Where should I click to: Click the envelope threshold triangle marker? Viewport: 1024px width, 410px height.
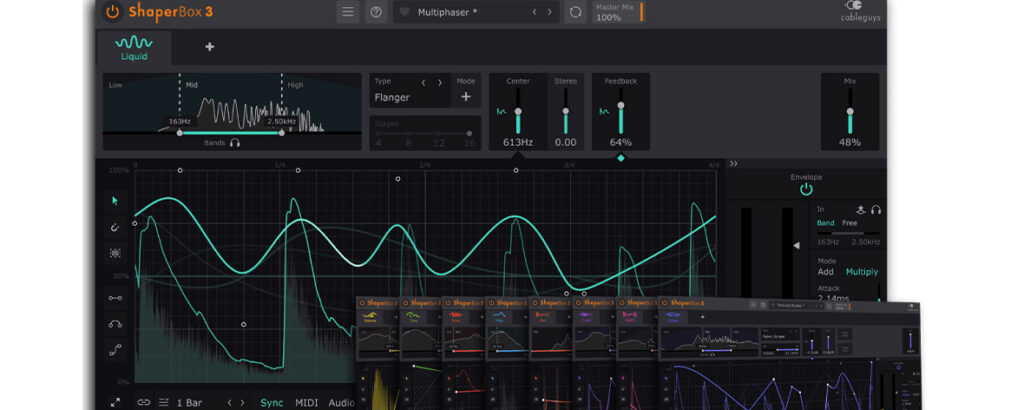click(796, 245)
